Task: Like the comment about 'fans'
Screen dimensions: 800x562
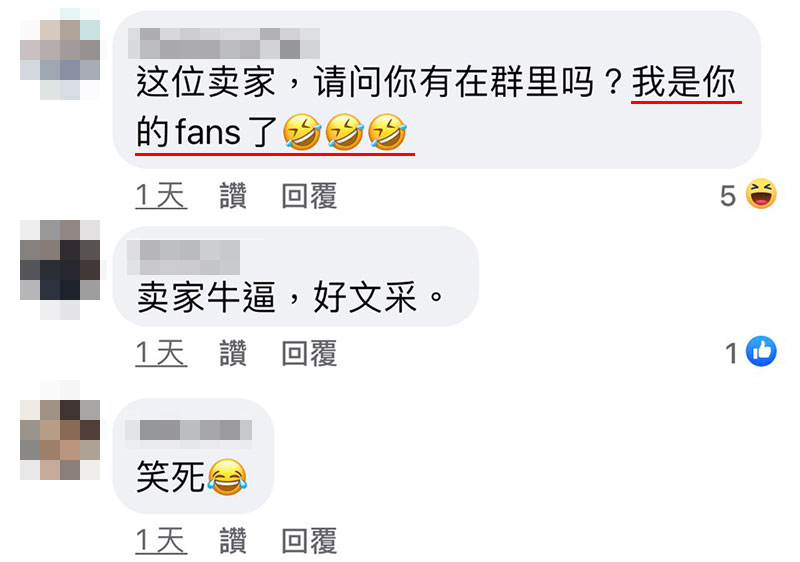Action: coord(233,195)
